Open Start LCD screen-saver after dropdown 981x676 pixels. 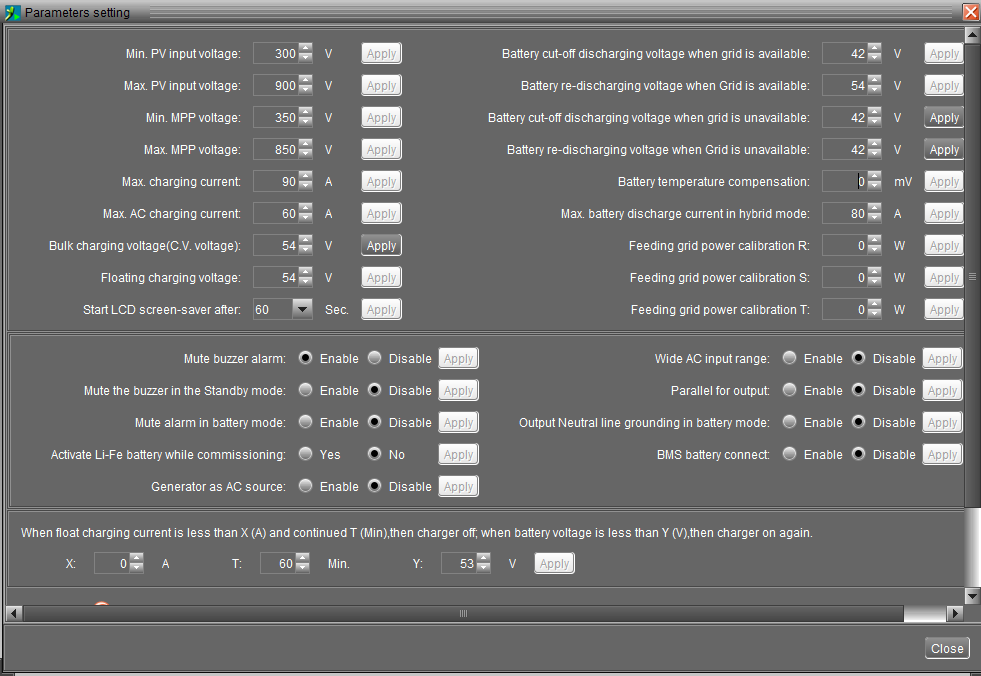pyautogui.click(x=303, y=310)
